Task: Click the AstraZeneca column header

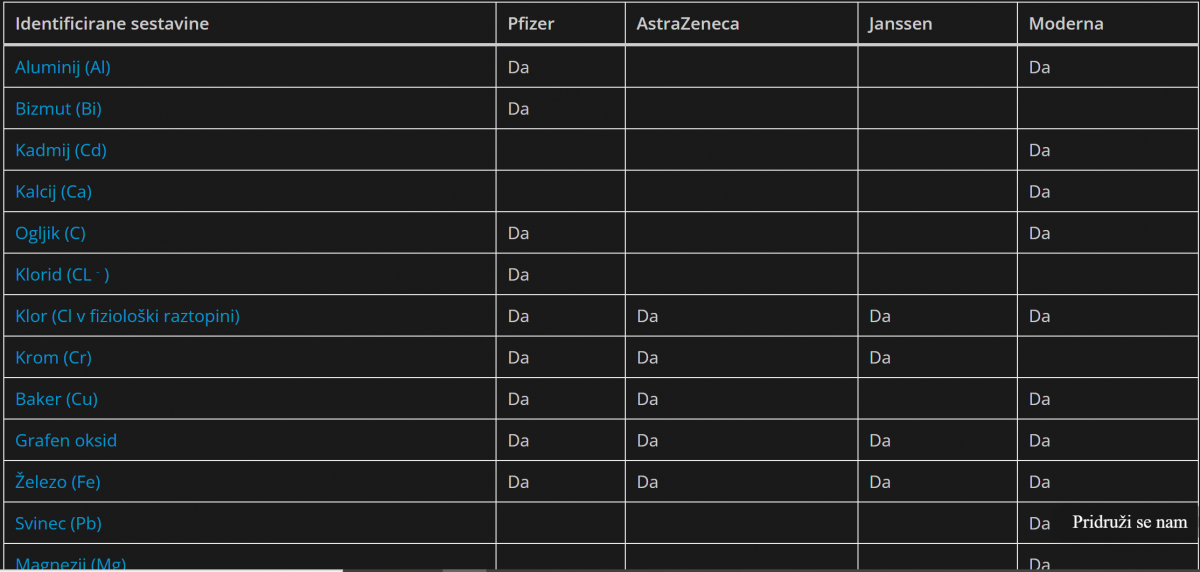Action: (688, 24)
